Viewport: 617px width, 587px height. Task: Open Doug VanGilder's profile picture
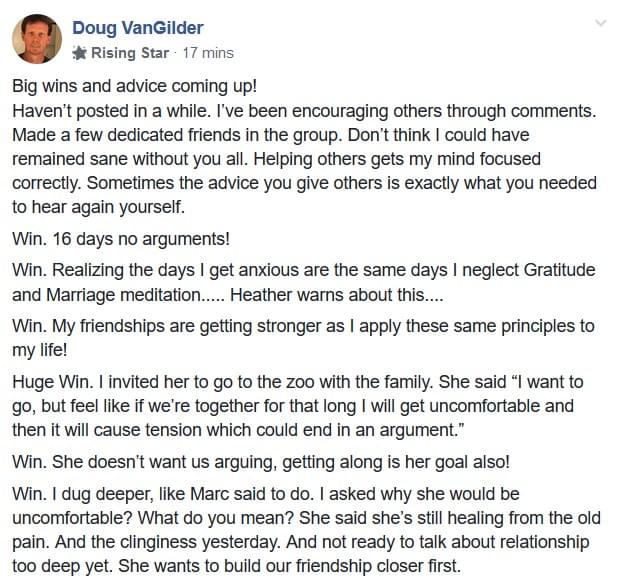click(x=37, y=39)
